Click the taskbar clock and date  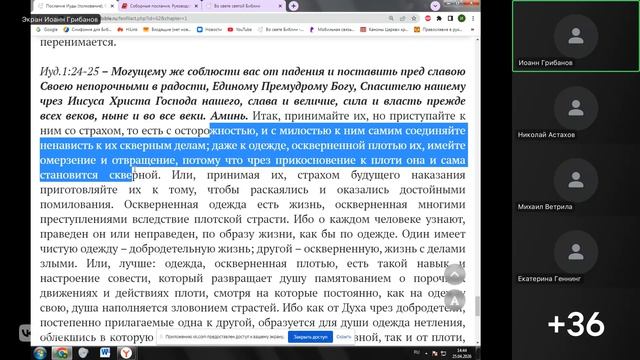pyautogui.click(x=462, y=353)
